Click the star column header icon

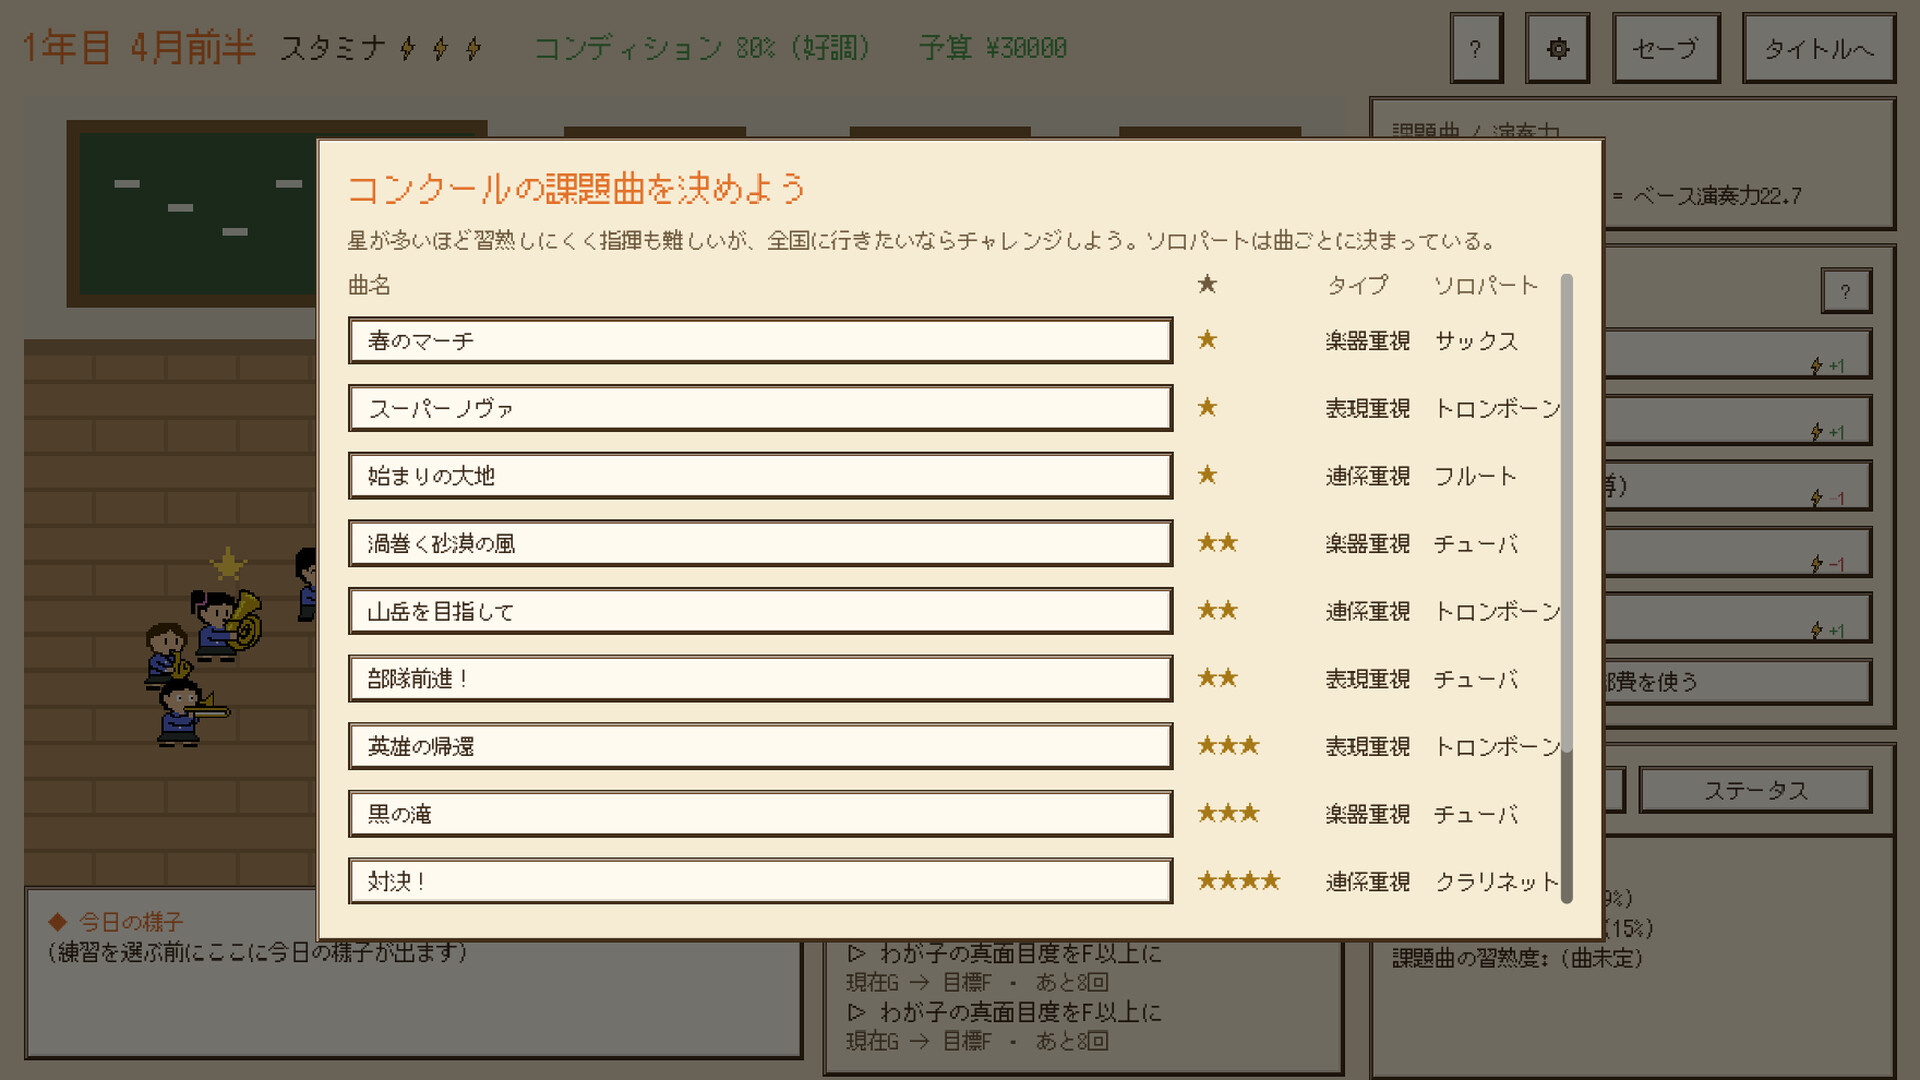[x=1207, y=285]
